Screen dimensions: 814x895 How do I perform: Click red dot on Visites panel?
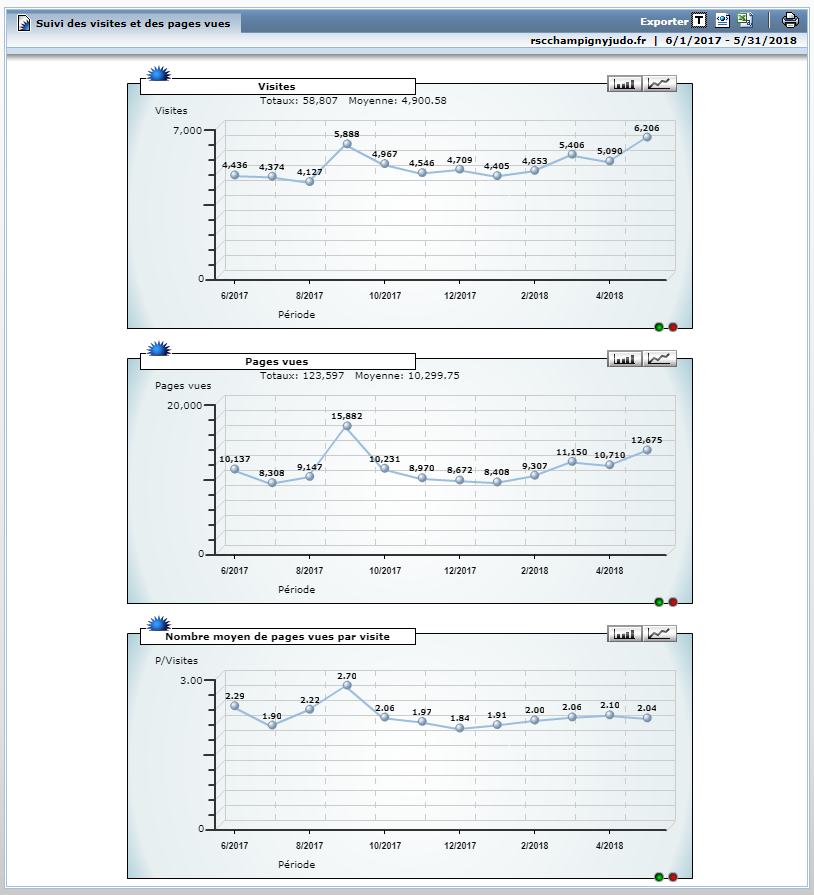pos(673,327)
